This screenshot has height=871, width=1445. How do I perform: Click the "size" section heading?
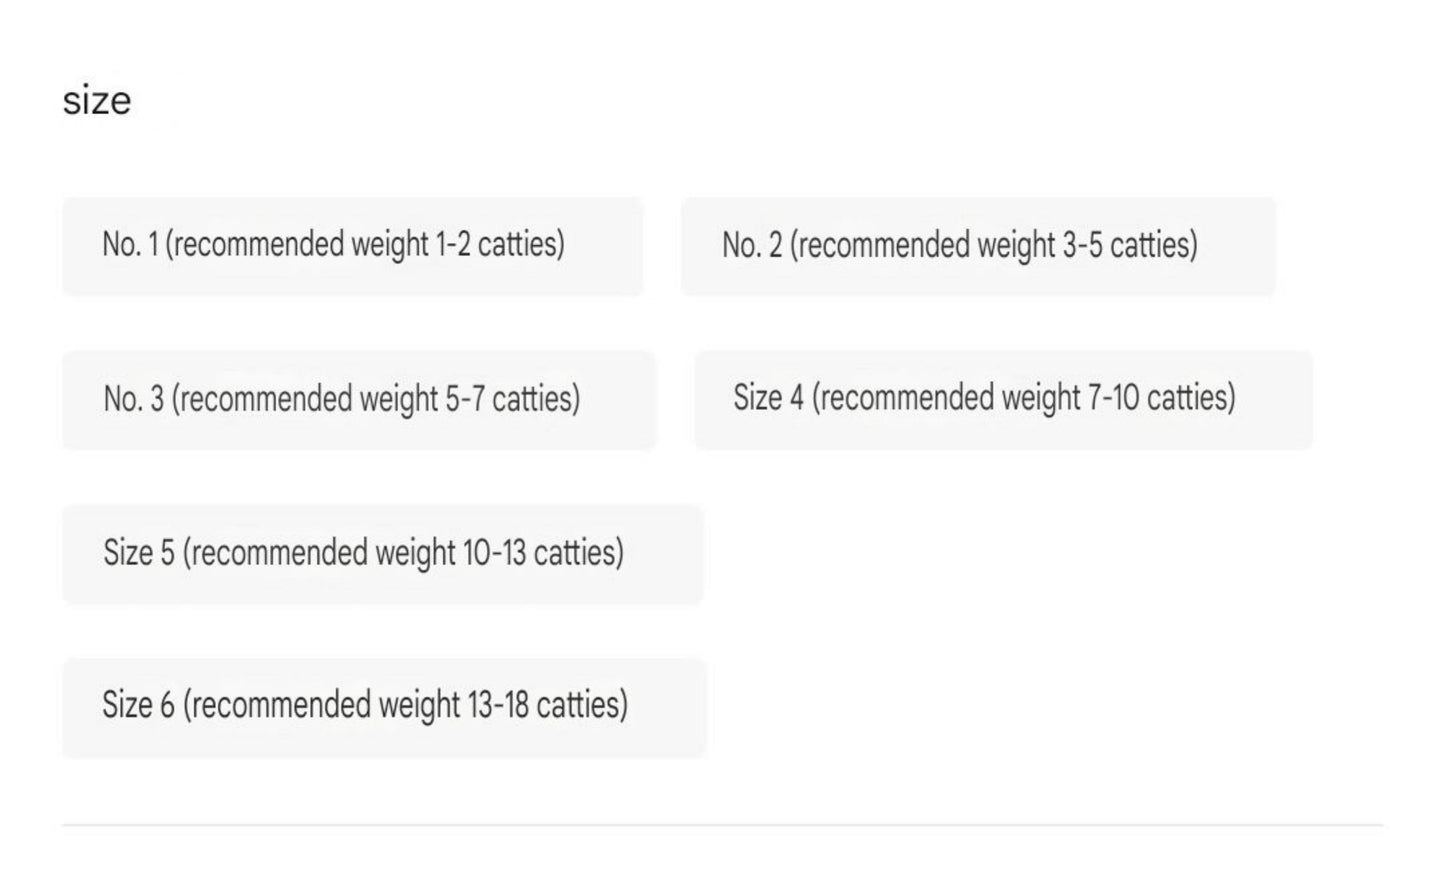click(97, 101)
